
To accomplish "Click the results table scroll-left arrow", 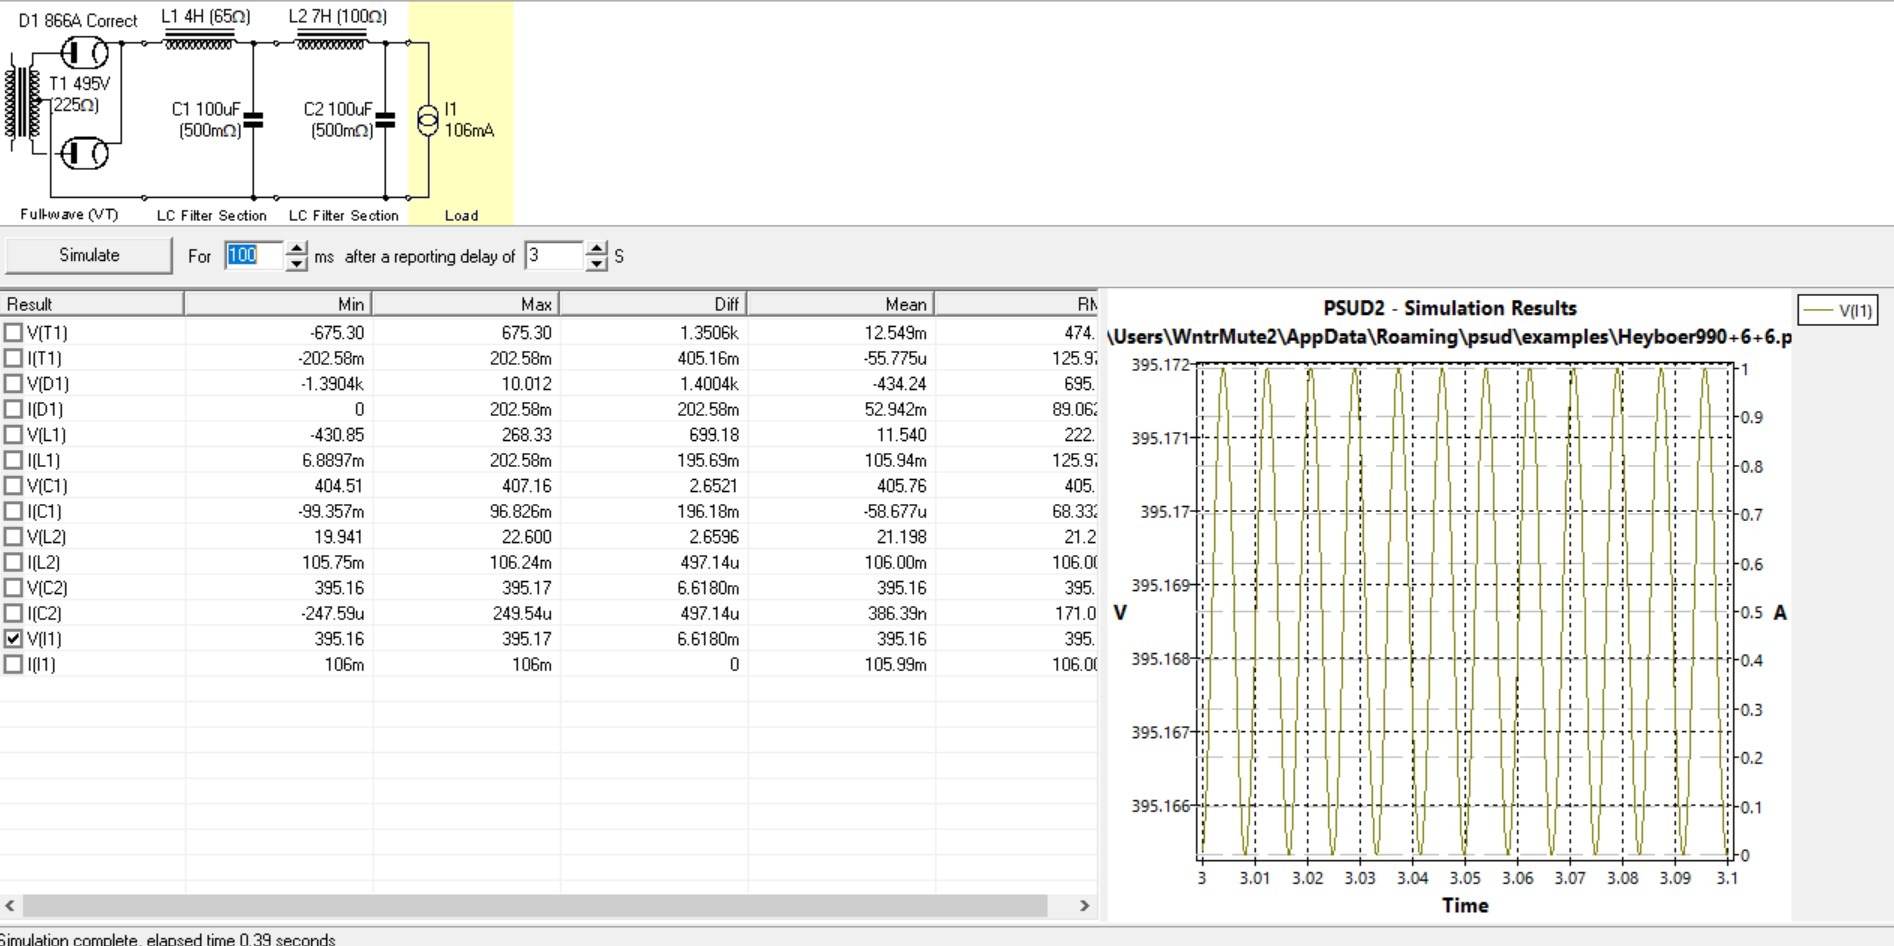I will click(x=10, y=905).
